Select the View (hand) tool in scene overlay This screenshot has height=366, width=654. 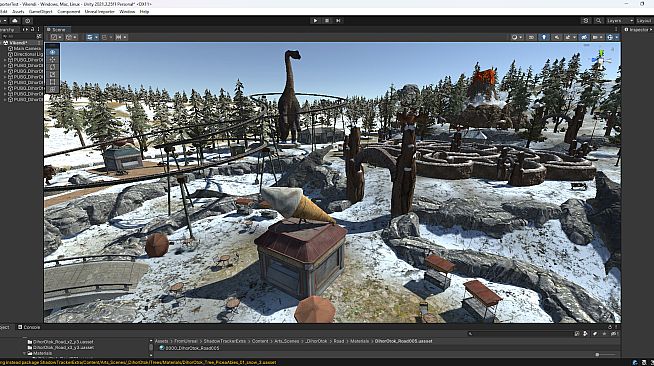(x=53, y=52)
